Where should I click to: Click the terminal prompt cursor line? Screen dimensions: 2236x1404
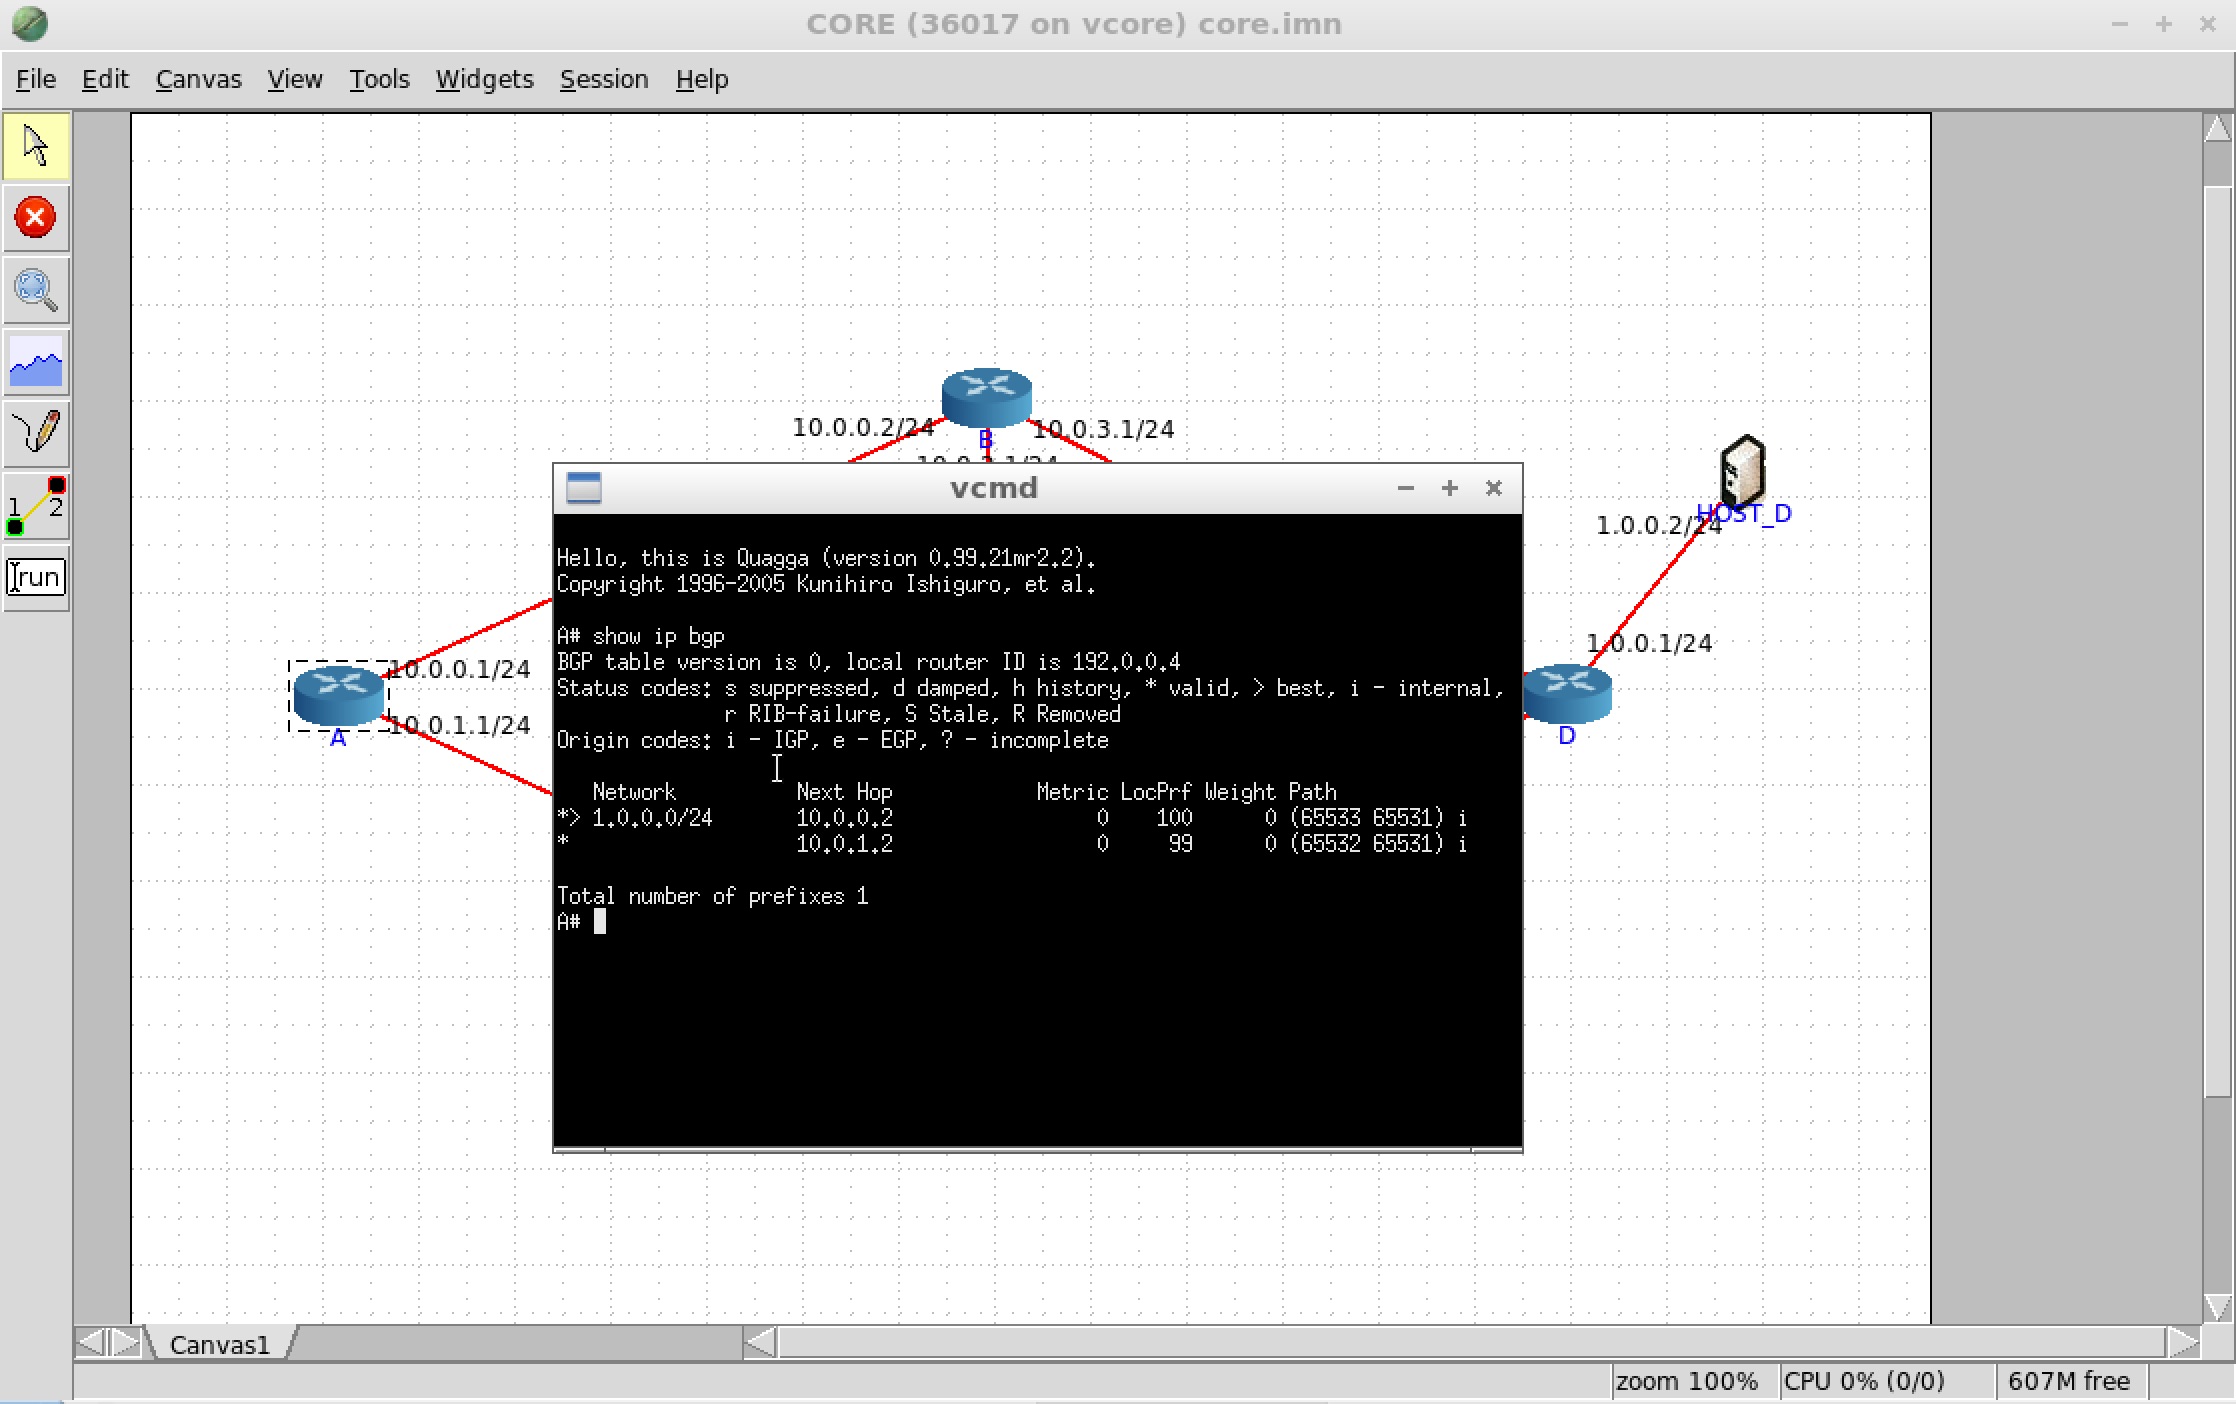coord(581,922)
